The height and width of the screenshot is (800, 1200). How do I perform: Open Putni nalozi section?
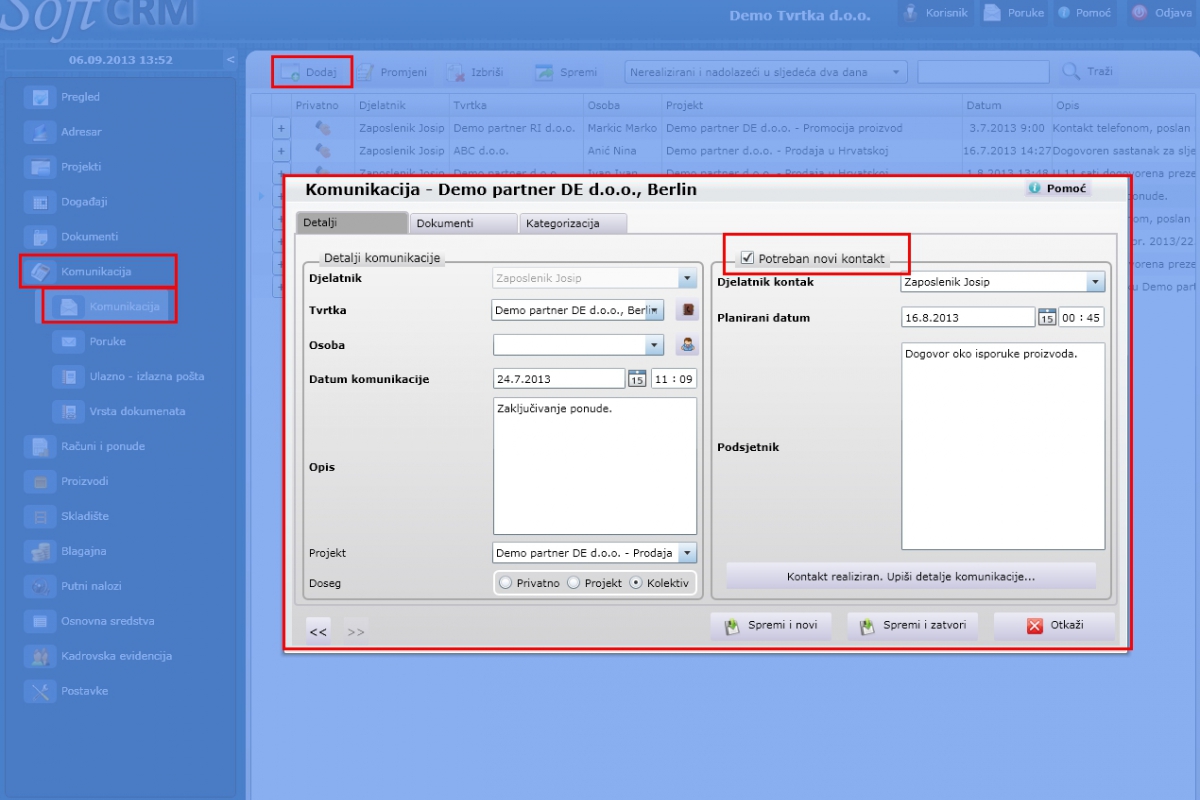coord(92,586)
